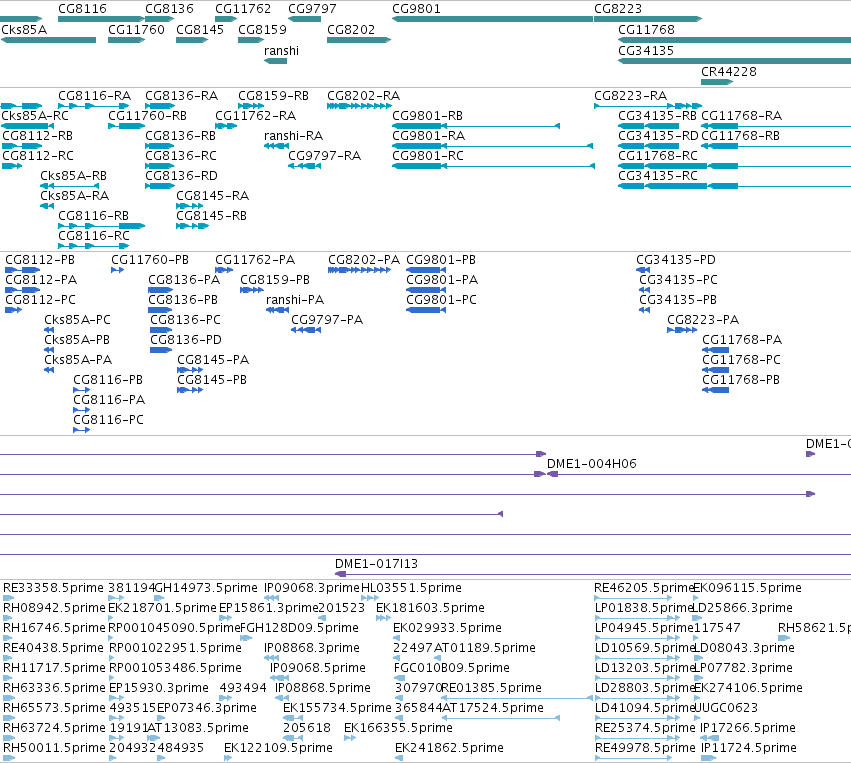Click the CG11762 gene label
Image resolution: width=851 pixels, height=763 pixels.
pyautogui.click(x=243, y=9)
